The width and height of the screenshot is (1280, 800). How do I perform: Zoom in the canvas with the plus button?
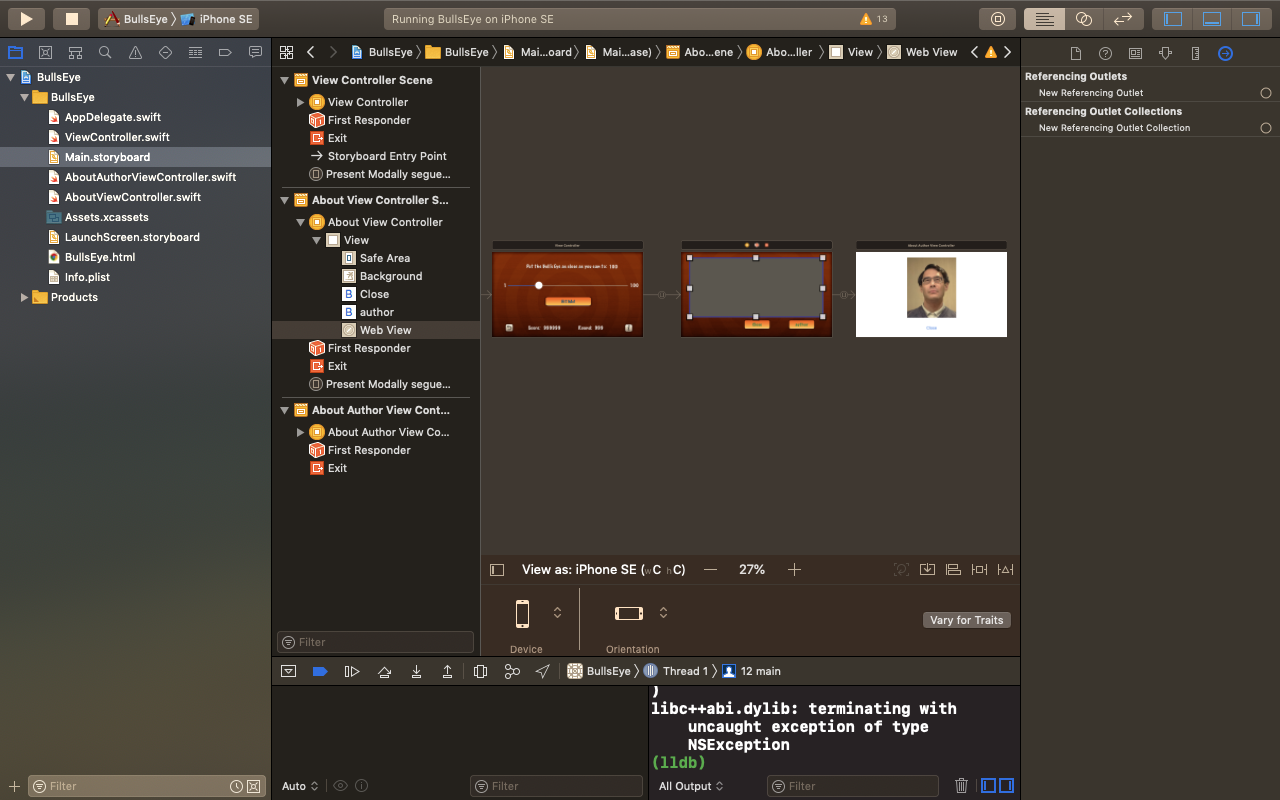794,570
